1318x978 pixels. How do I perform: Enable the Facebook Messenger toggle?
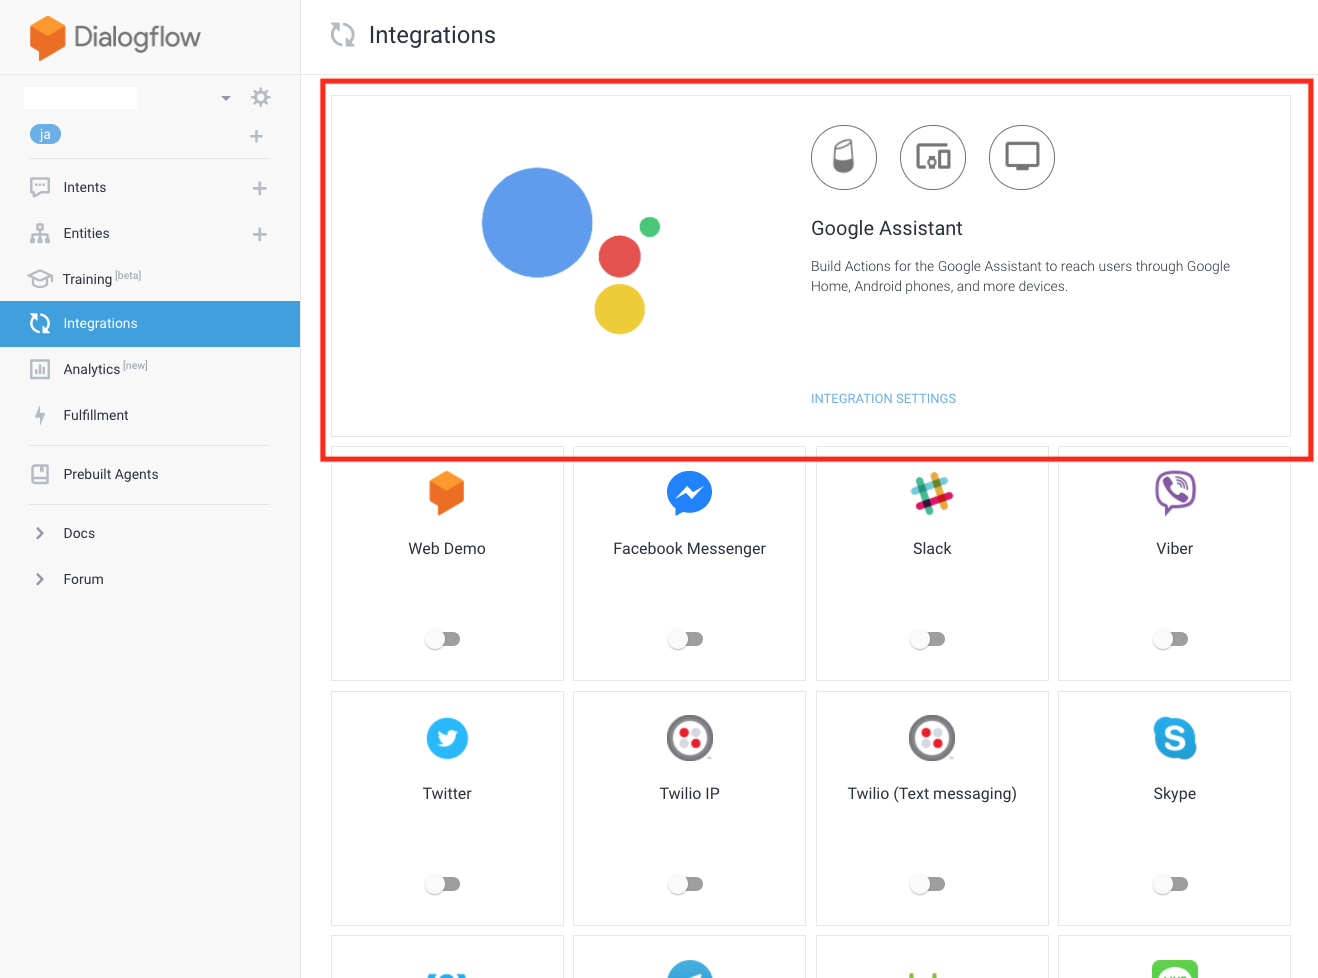(x=685, y=639)
